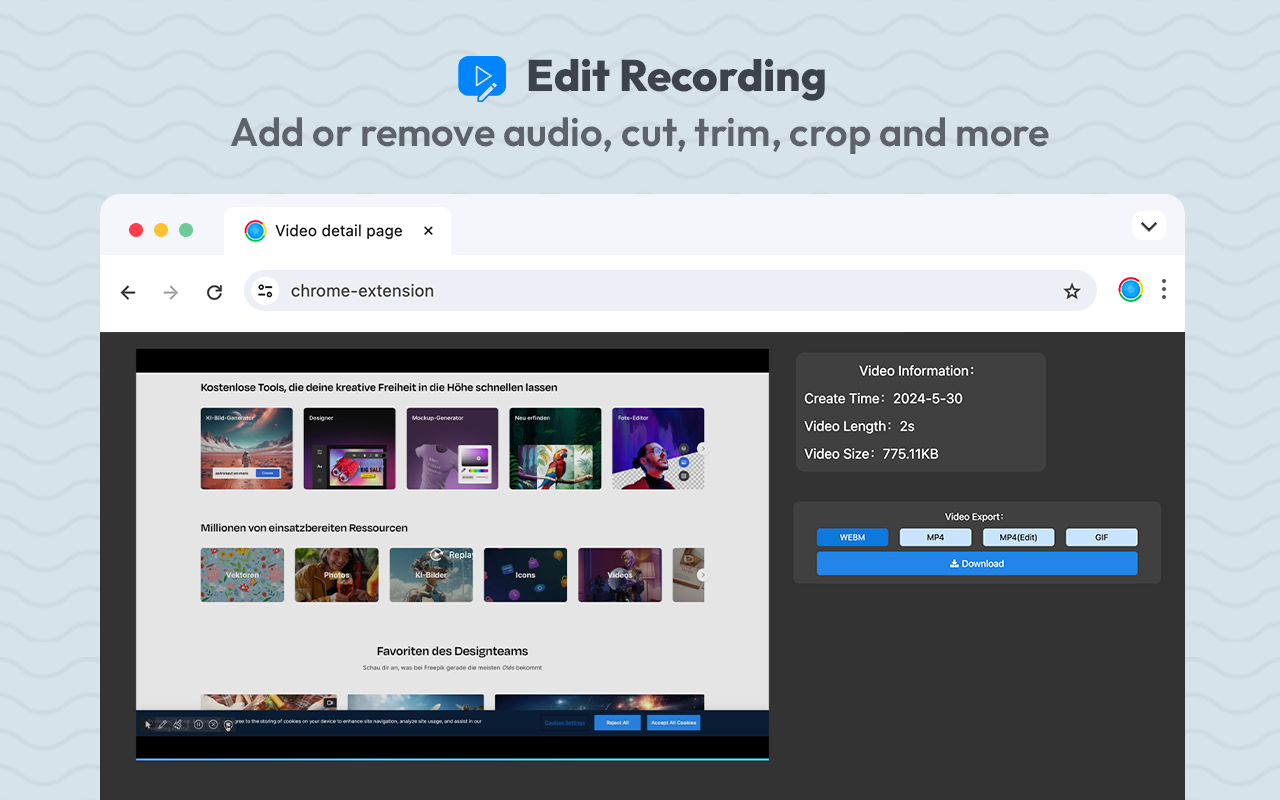Stop the recording using the X icon
The image size is (1280, 800).
pos(212,724)
